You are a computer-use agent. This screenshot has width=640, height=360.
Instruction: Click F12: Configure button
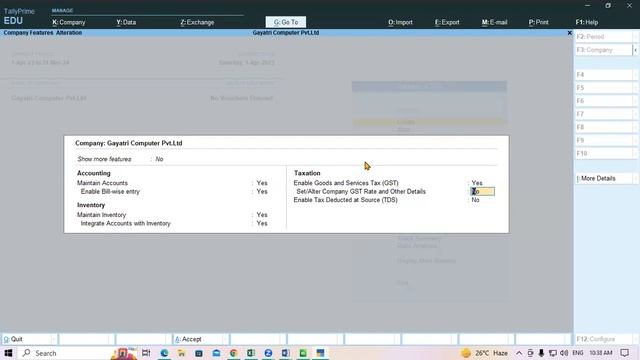point(605,339)
